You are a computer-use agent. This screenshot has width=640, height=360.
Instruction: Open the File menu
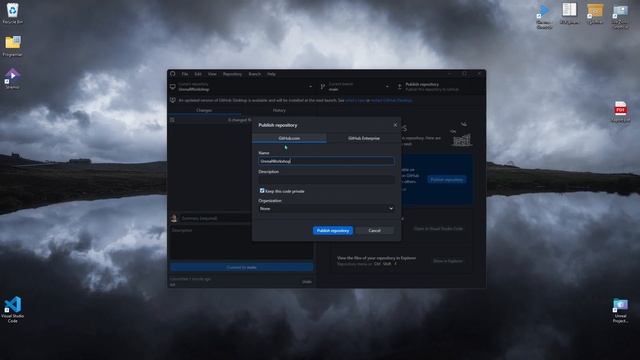[185, 74]
